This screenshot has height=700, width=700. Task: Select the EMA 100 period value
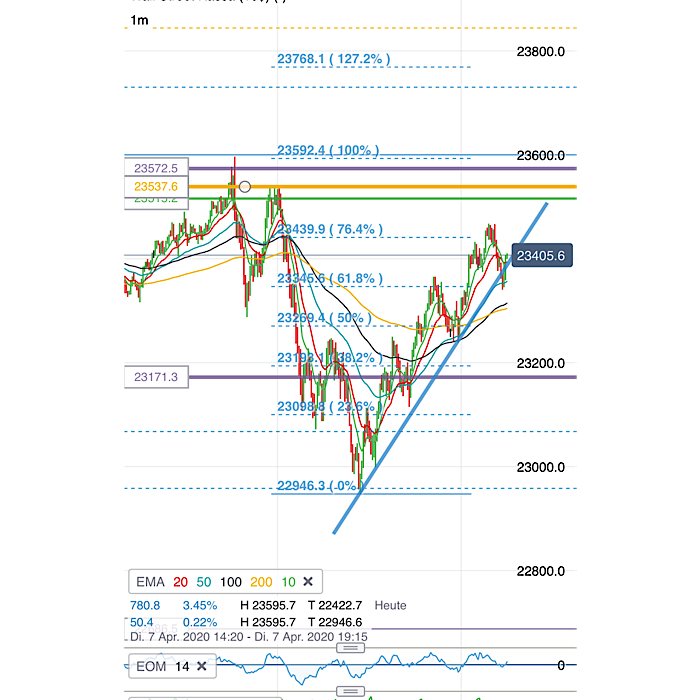point(230,582)
